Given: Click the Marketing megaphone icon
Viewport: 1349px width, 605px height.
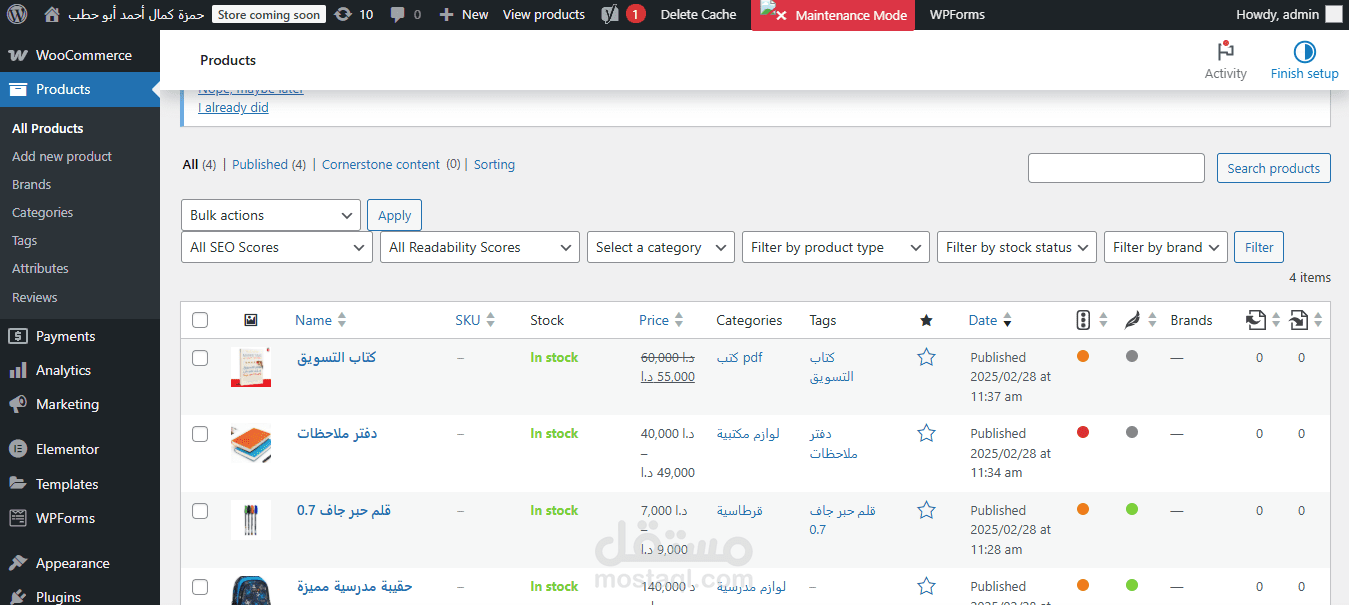Looking at the screenshot, I should click(18, 404).
